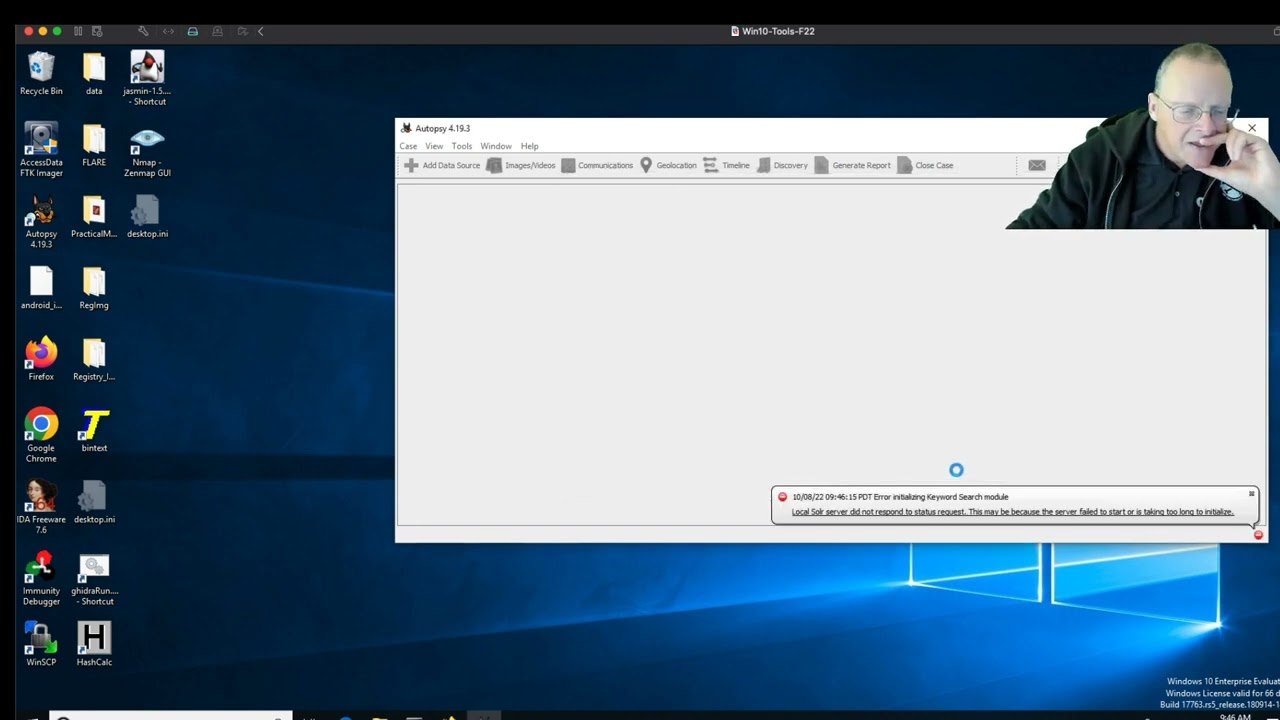Open the Help menu
This screenshot has height=720, width=1280.
point(530,146)
